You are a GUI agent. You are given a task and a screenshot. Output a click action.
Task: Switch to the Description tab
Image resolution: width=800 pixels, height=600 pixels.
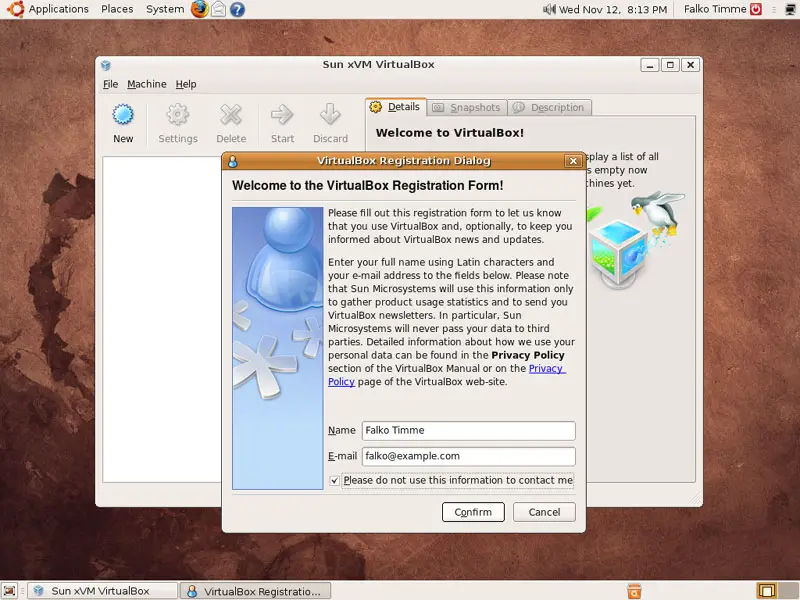pyautogui.click(x=549, y=108)
